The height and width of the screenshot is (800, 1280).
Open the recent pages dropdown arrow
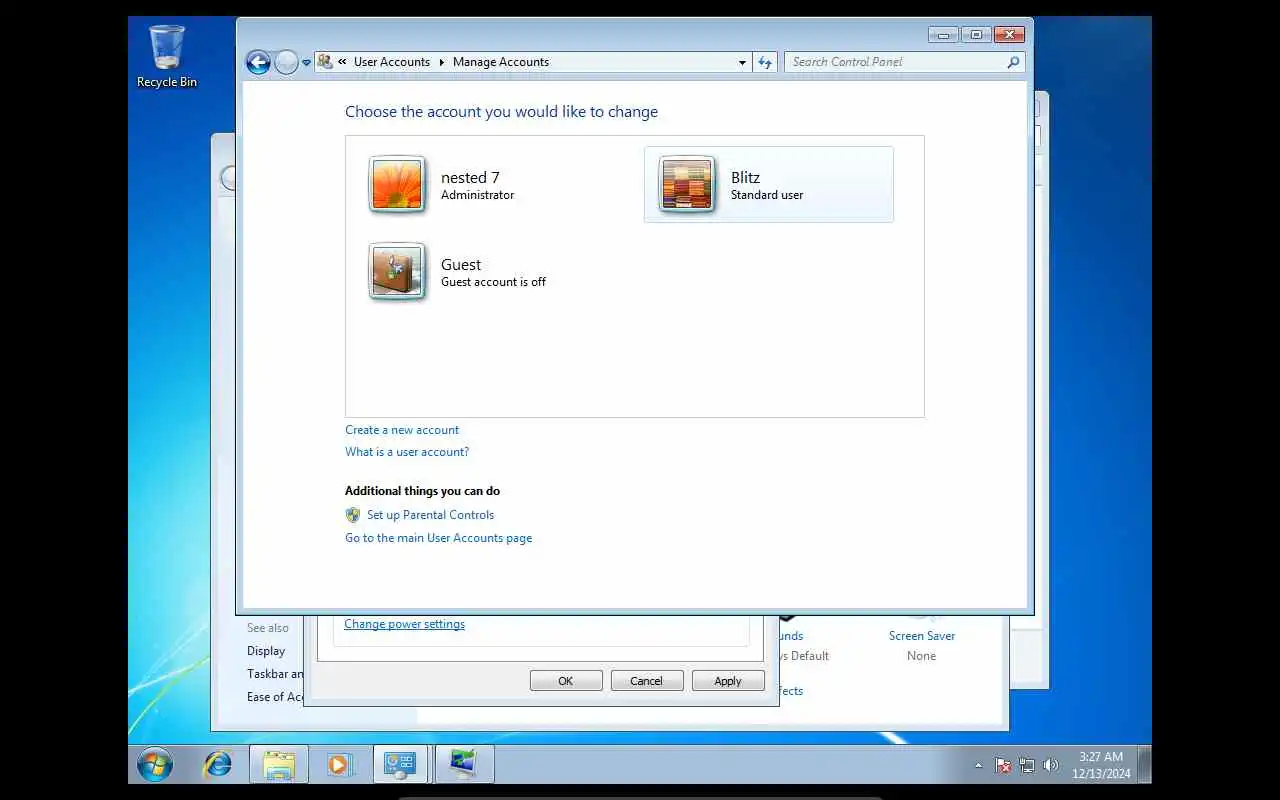coord(307,62)
